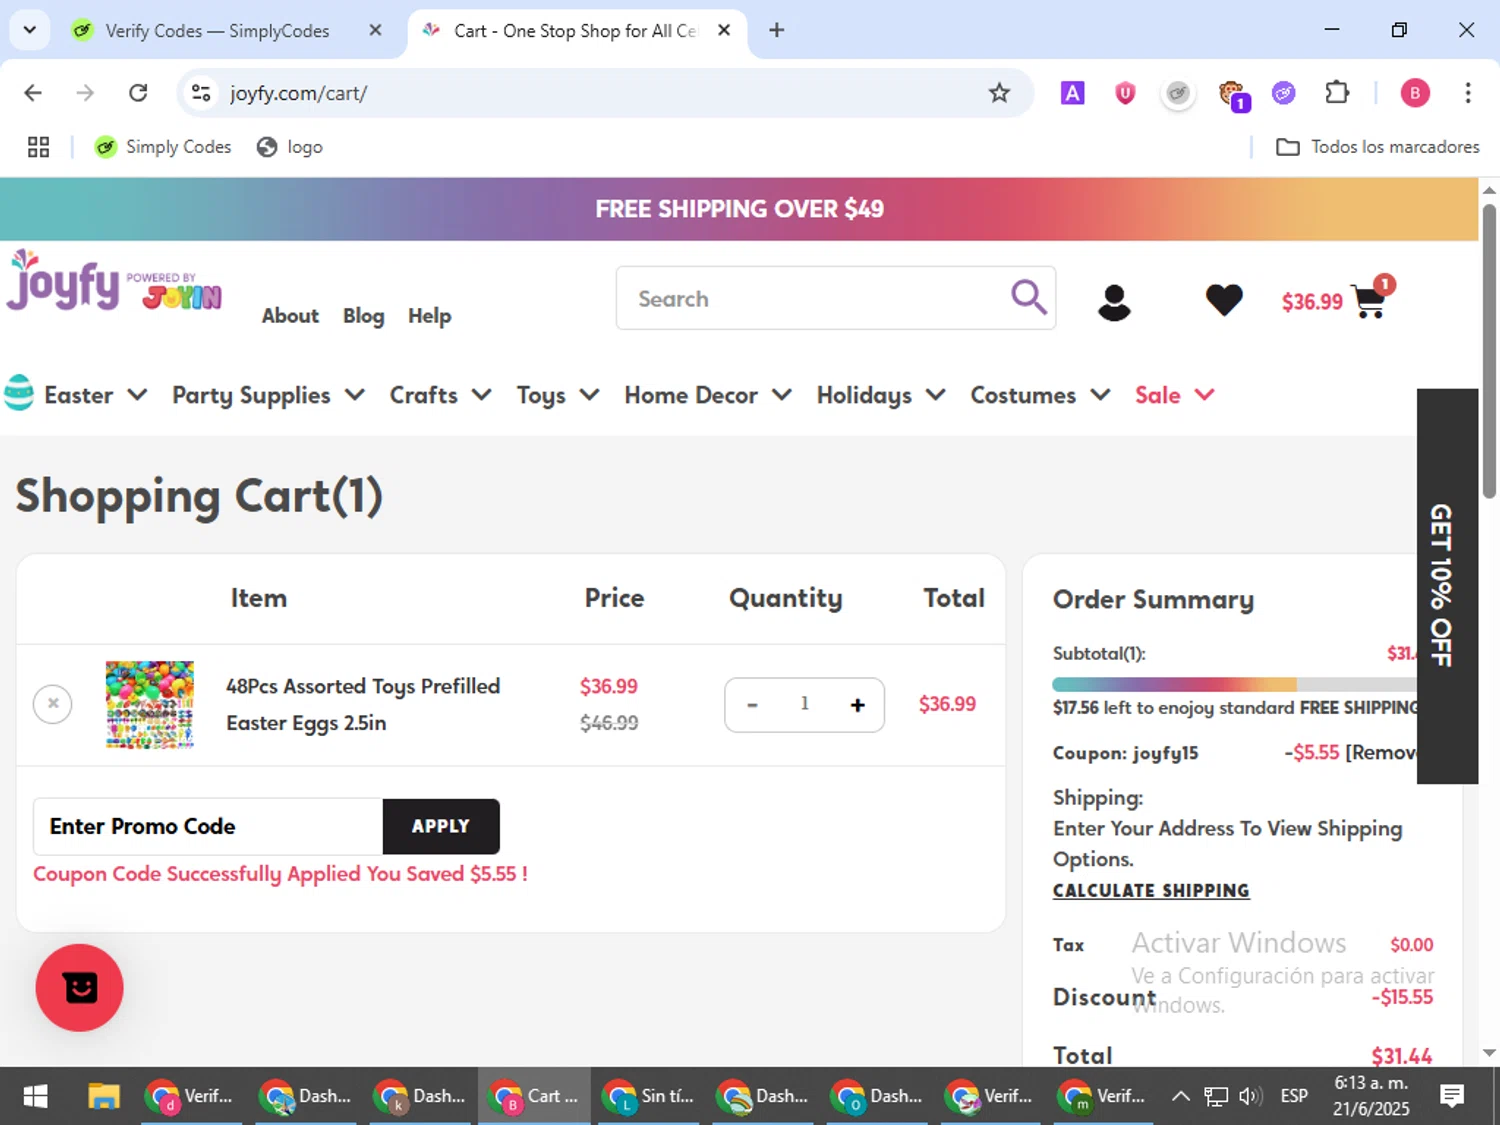This screenshot has height=1125, width=1500.
Task: Click the APPLY promo code button
Action: [441, 826]
